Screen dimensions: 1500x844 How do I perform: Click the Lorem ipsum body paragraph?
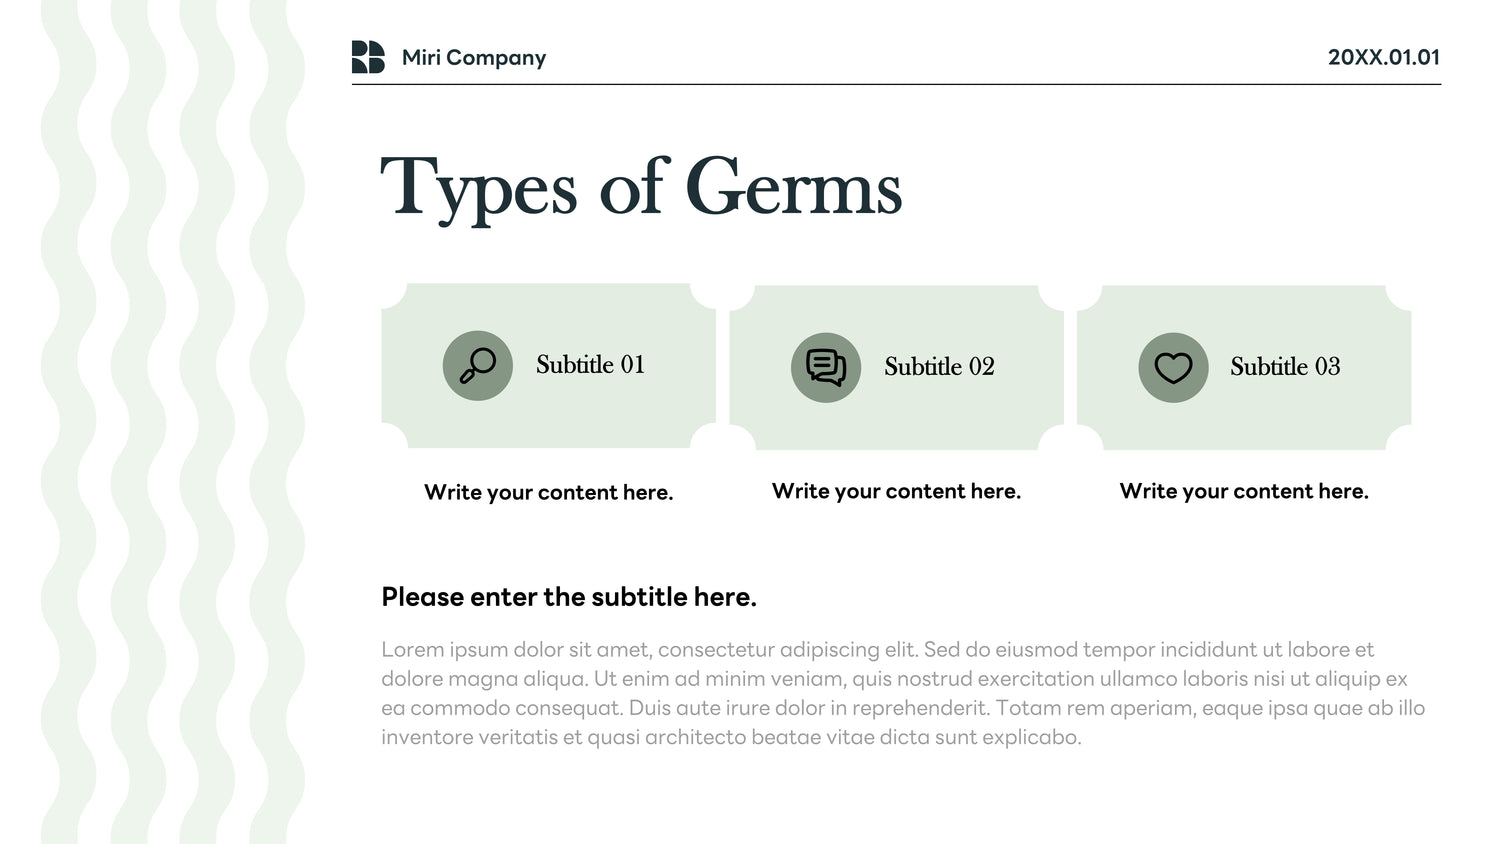coord(903,693)
